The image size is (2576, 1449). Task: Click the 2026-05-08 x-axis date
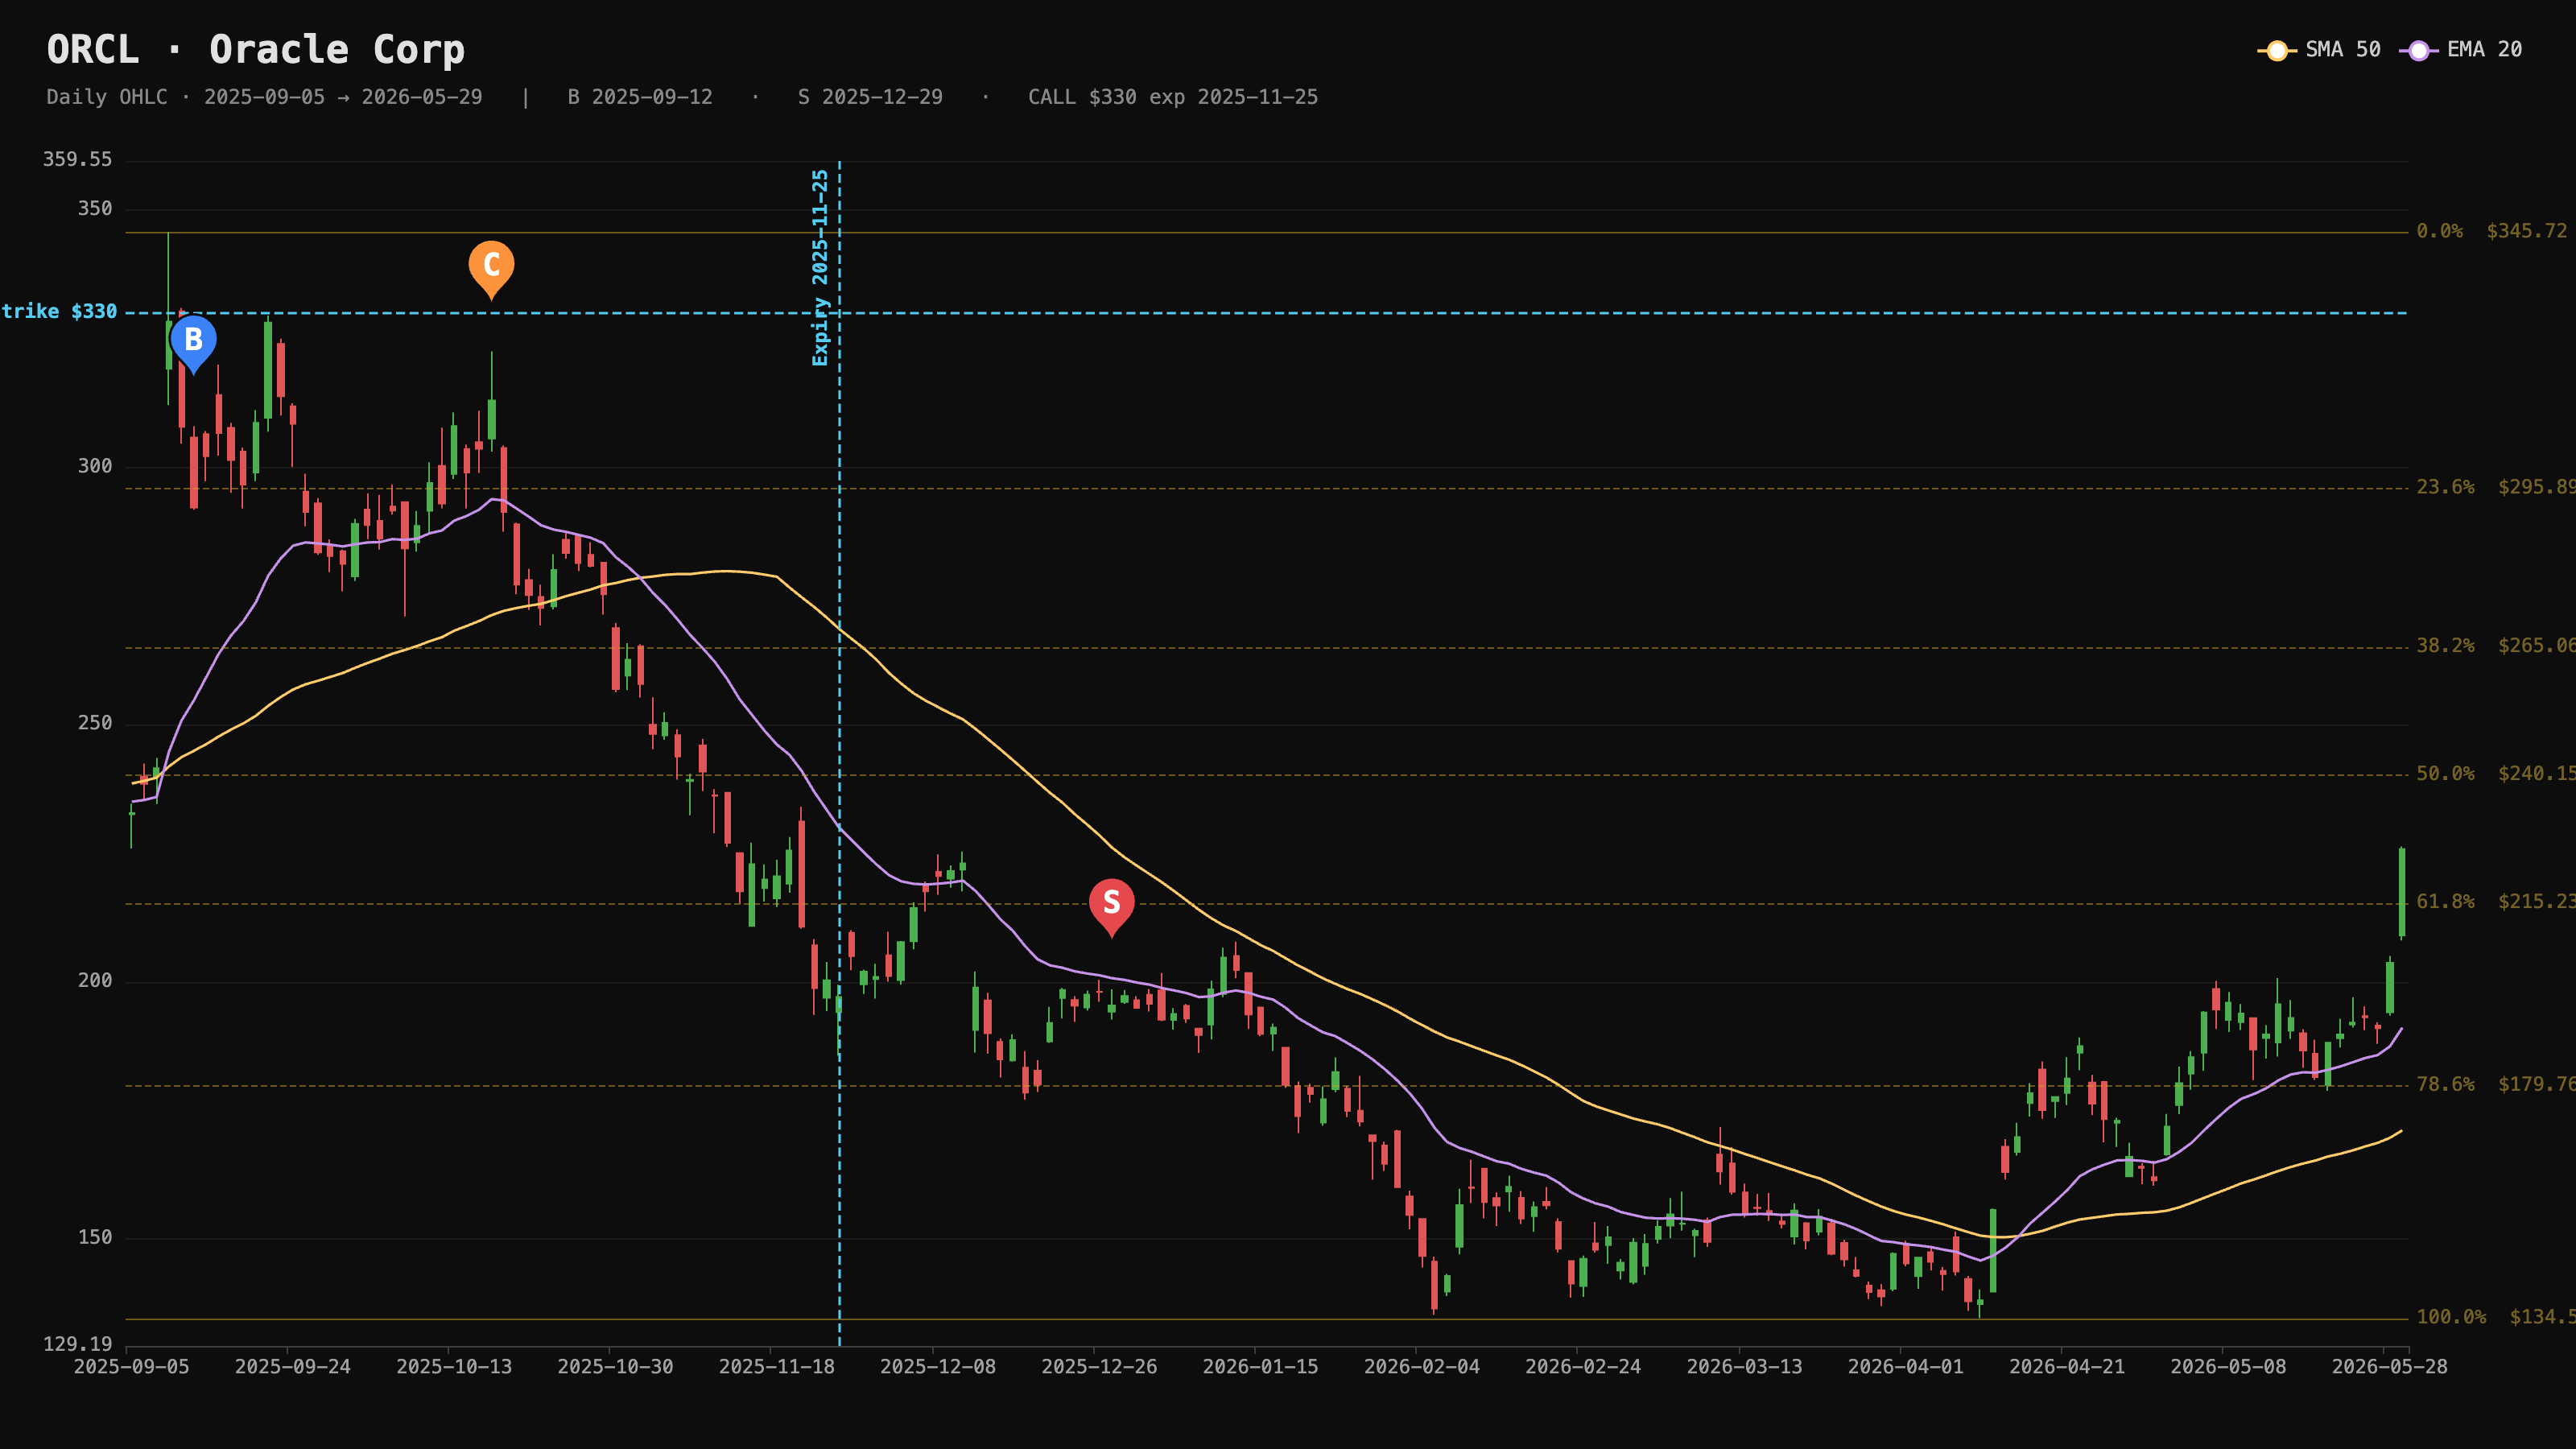point(2229,1367)
